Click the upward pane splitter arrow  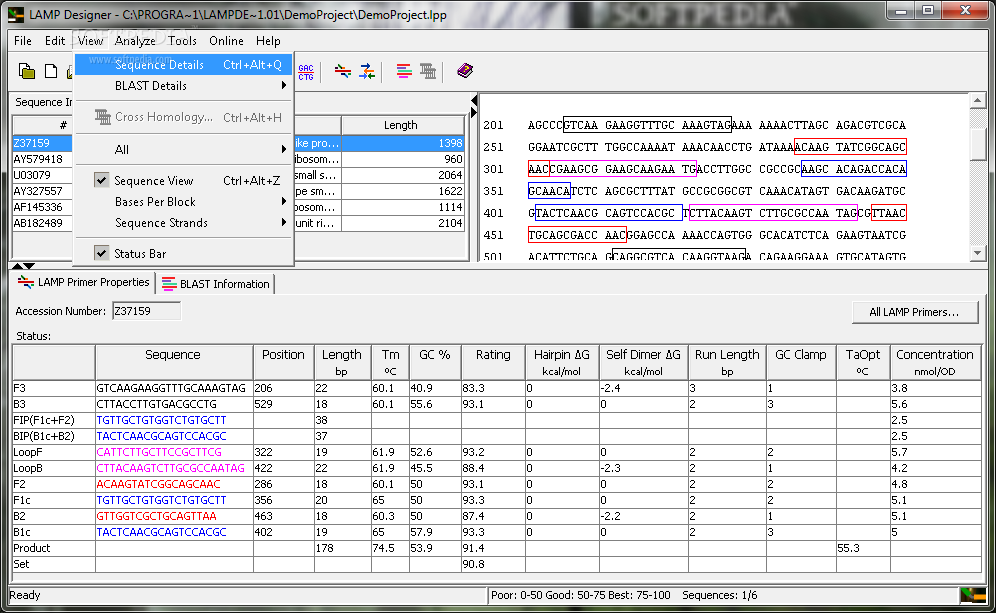tap(17, 266)
